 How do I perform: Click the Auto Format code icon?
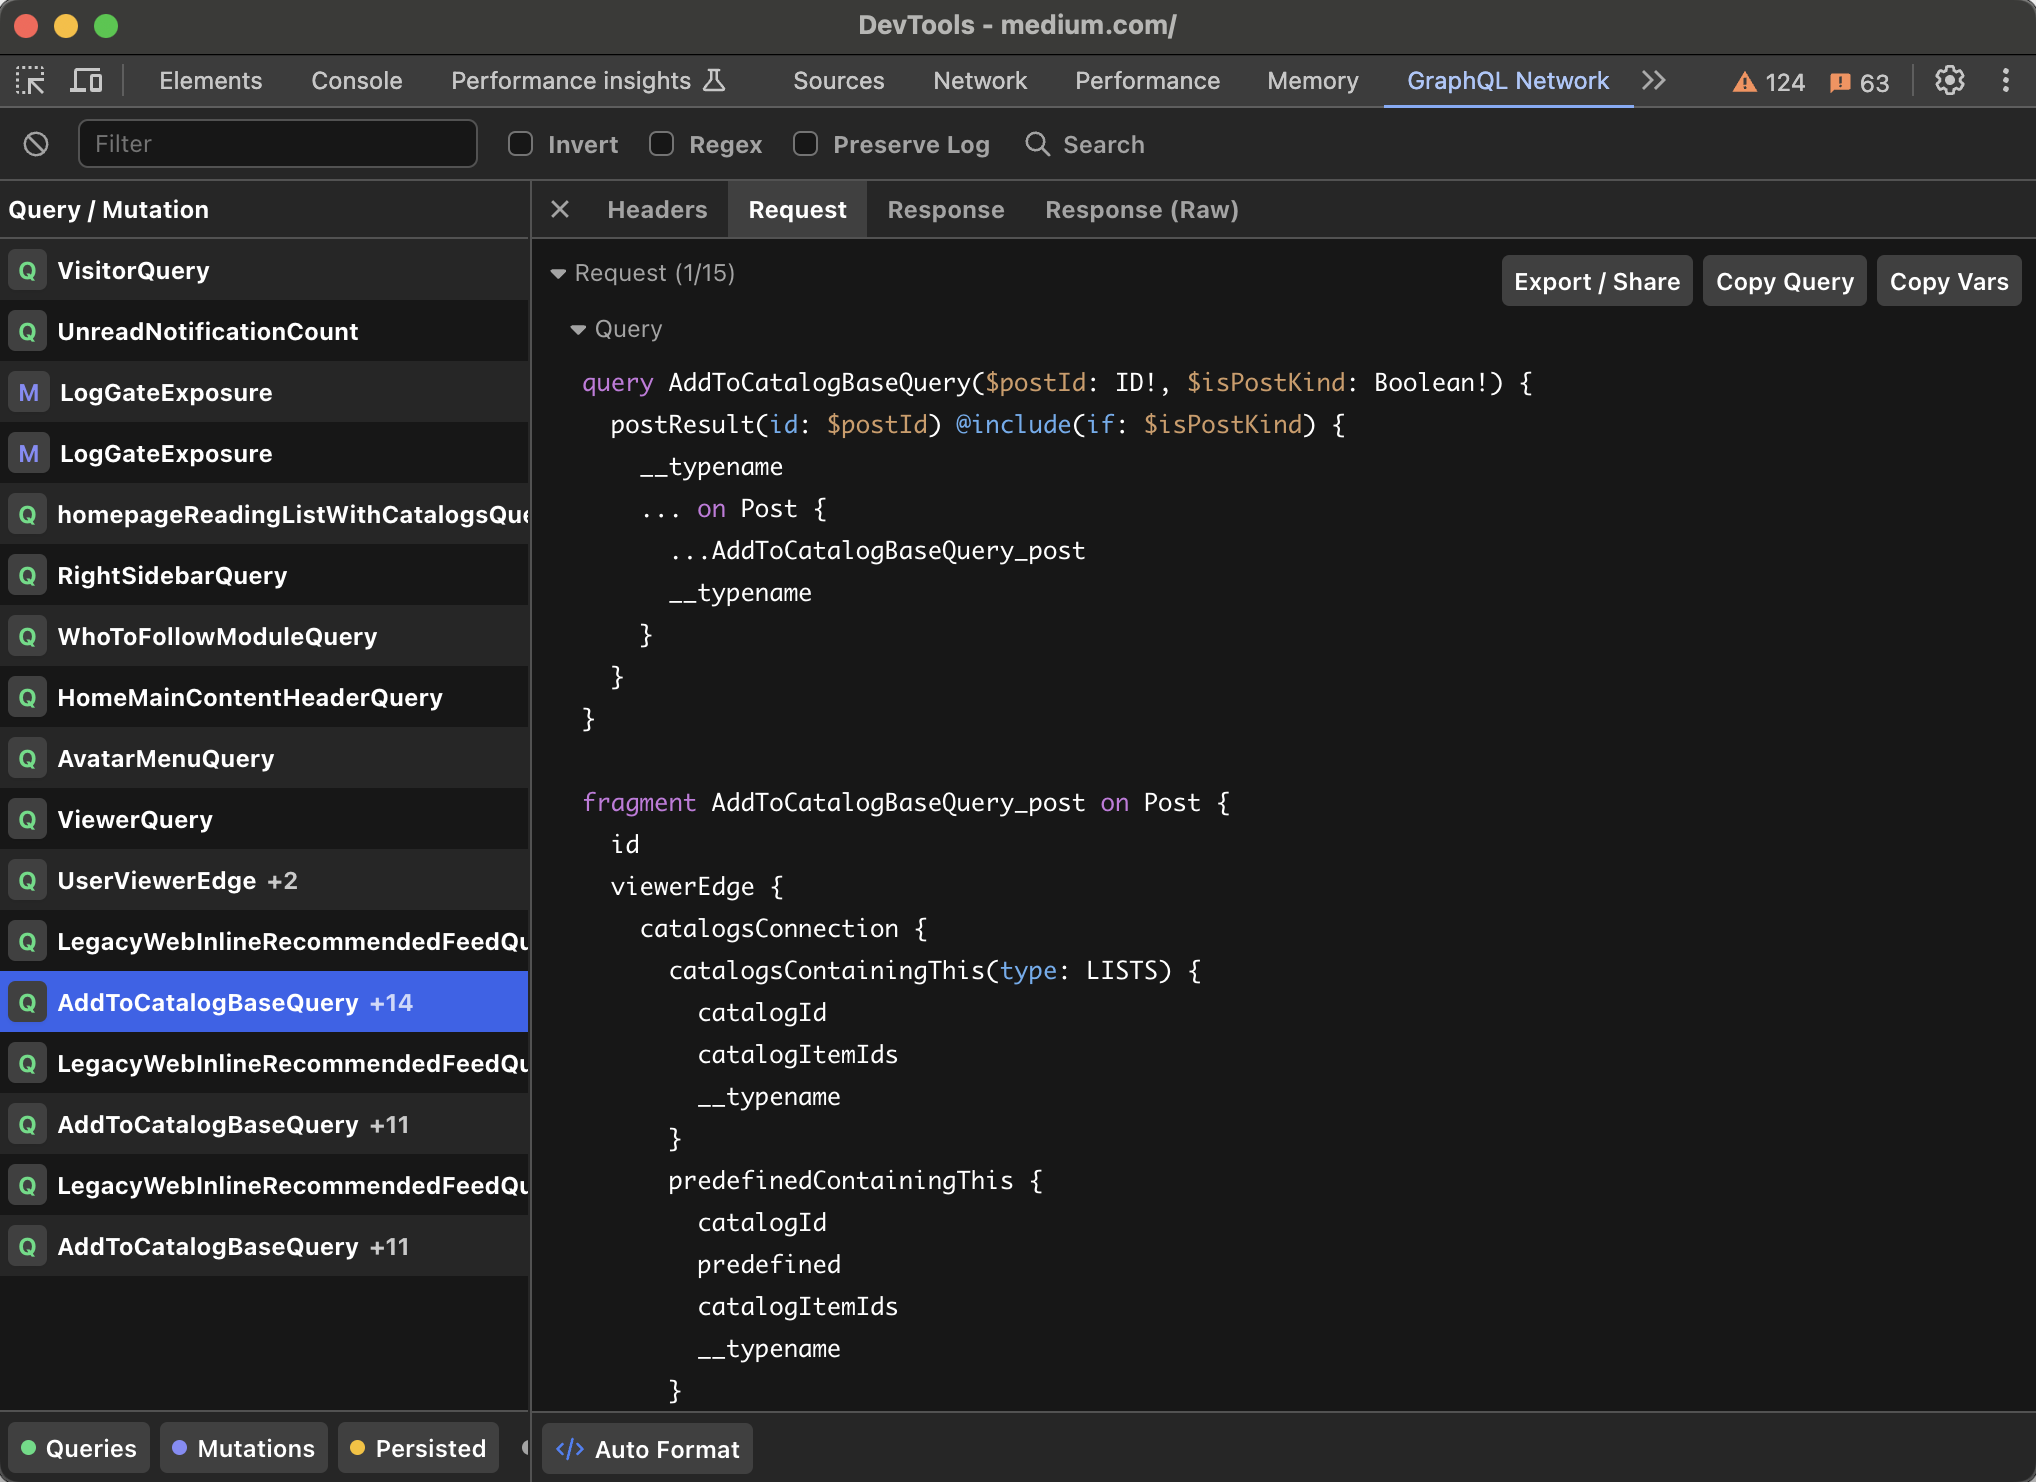click(570, 1448)
